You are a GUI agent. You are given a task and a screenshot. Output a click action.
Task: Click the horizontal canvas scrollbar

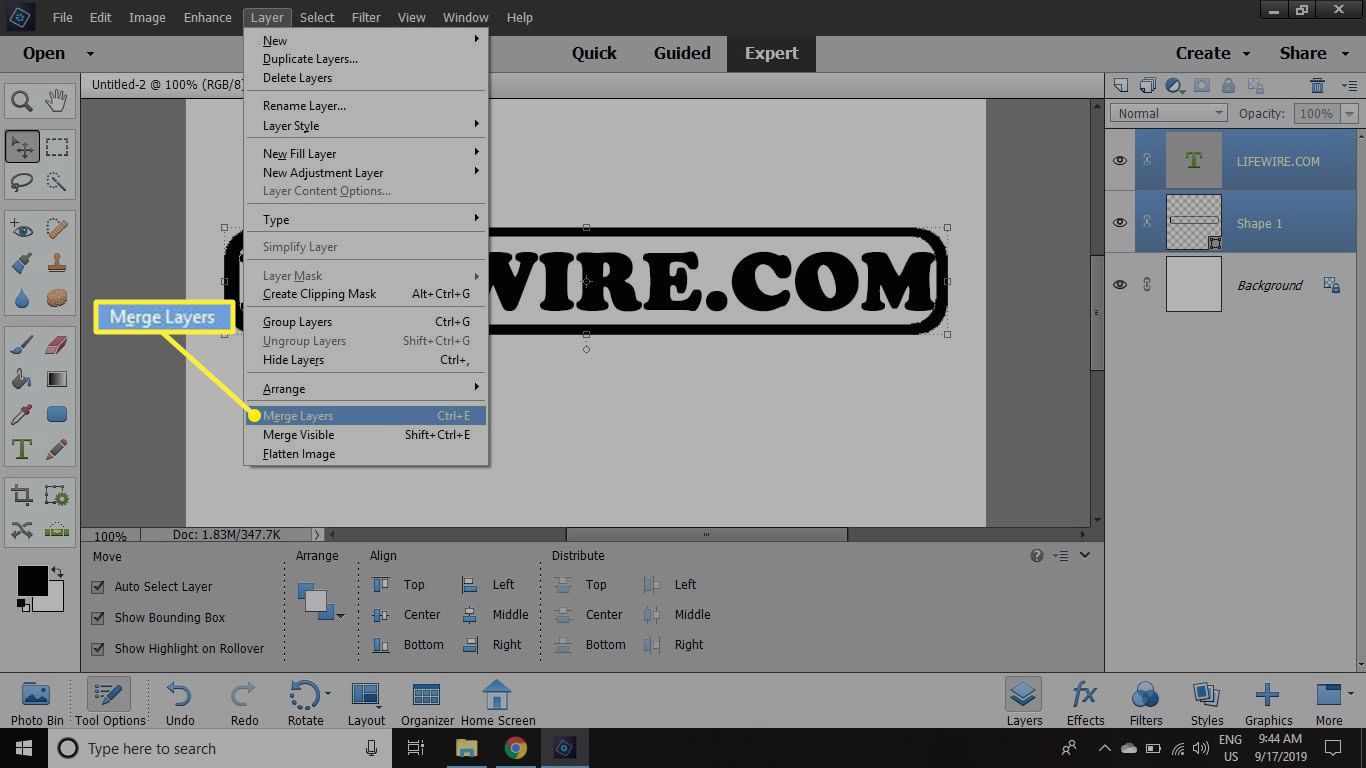tap(706, 535)
